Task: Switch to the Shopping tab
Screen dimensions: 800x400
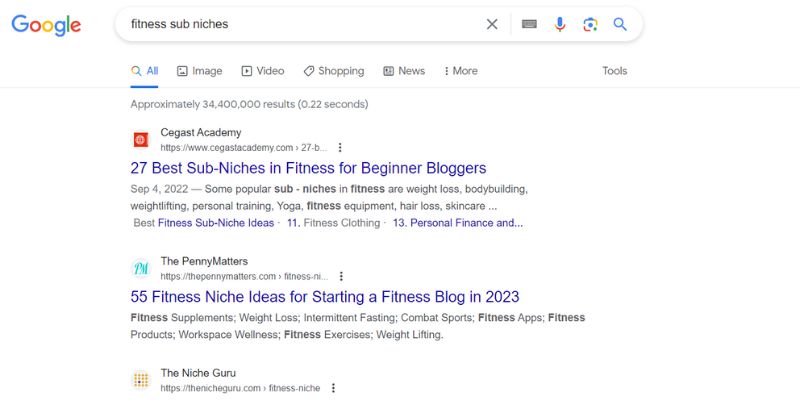Action: [x=334, y=71]
